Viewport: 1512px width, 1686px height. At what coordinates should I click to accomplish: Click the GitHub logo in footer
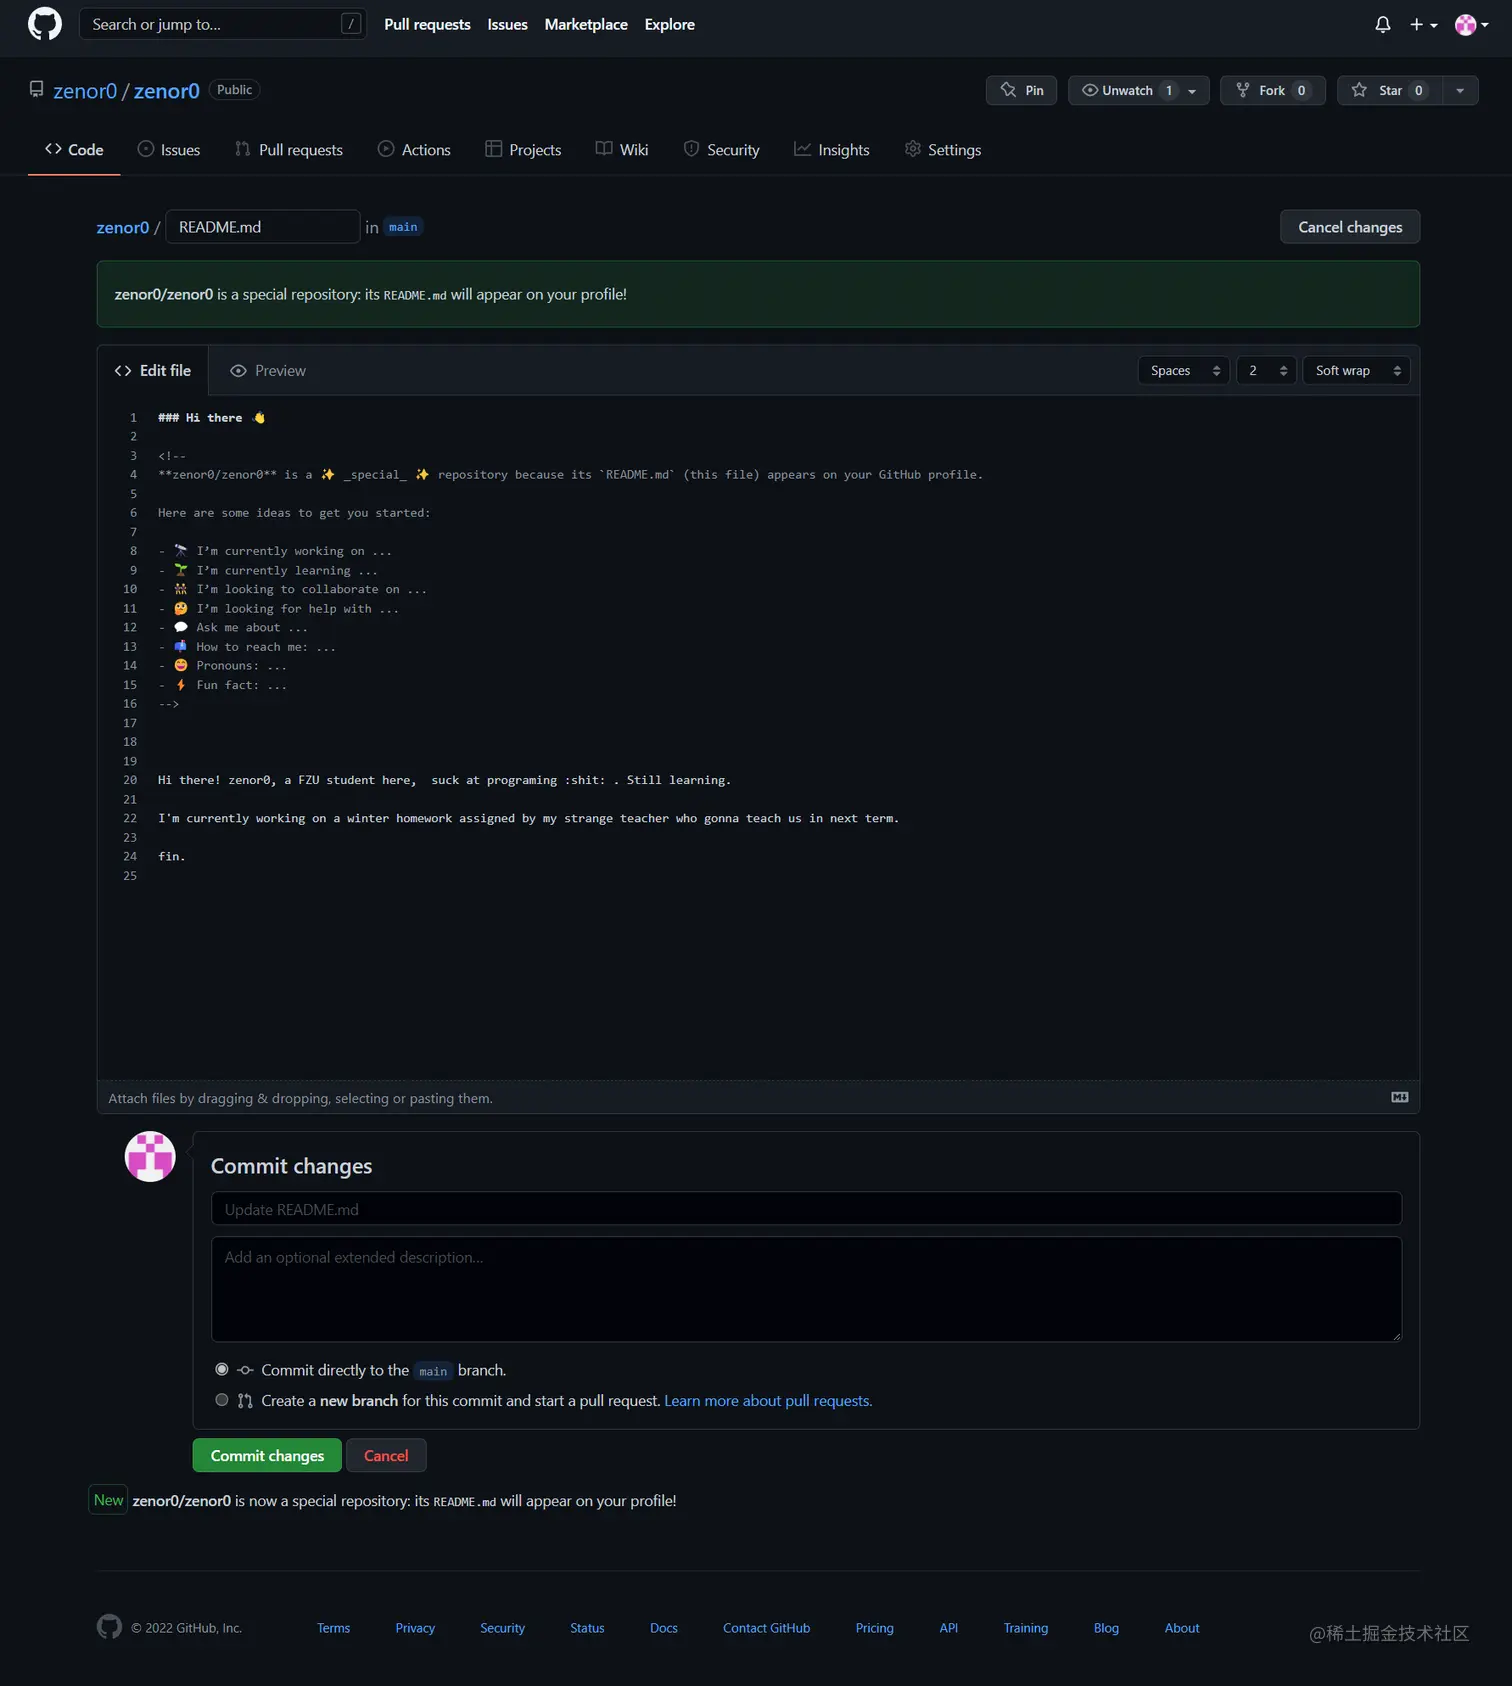109,1627
